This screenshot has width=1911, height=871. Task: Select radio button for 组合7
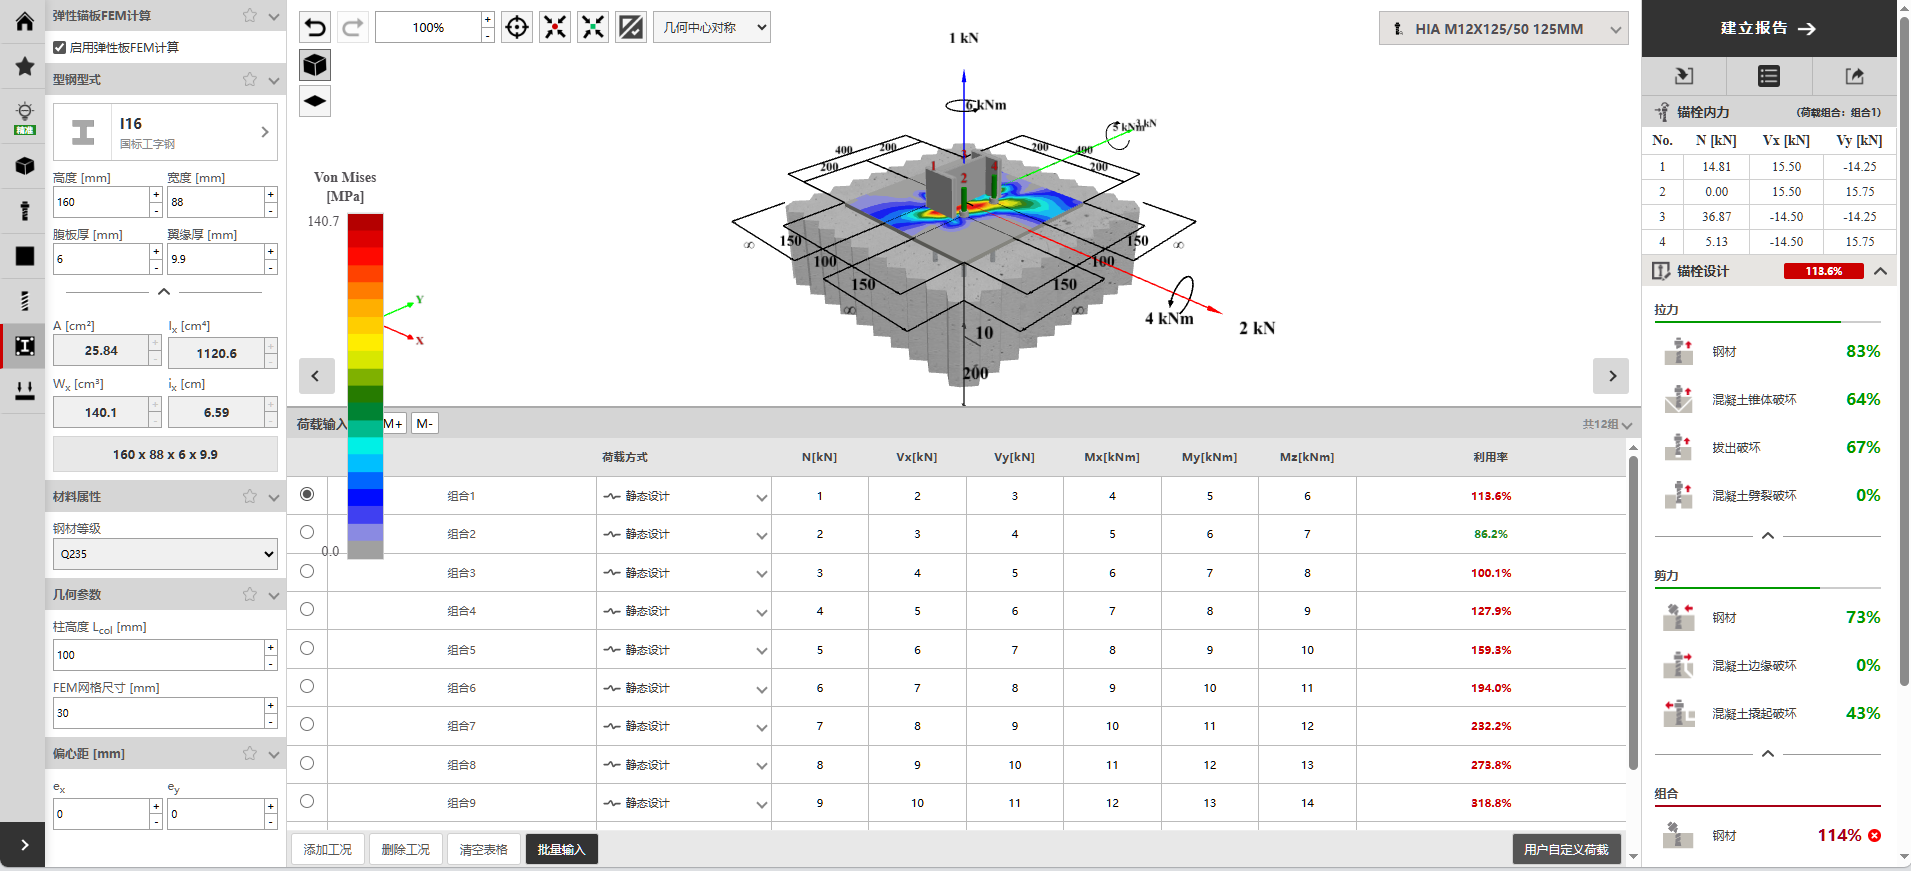[x=307, y=724]
